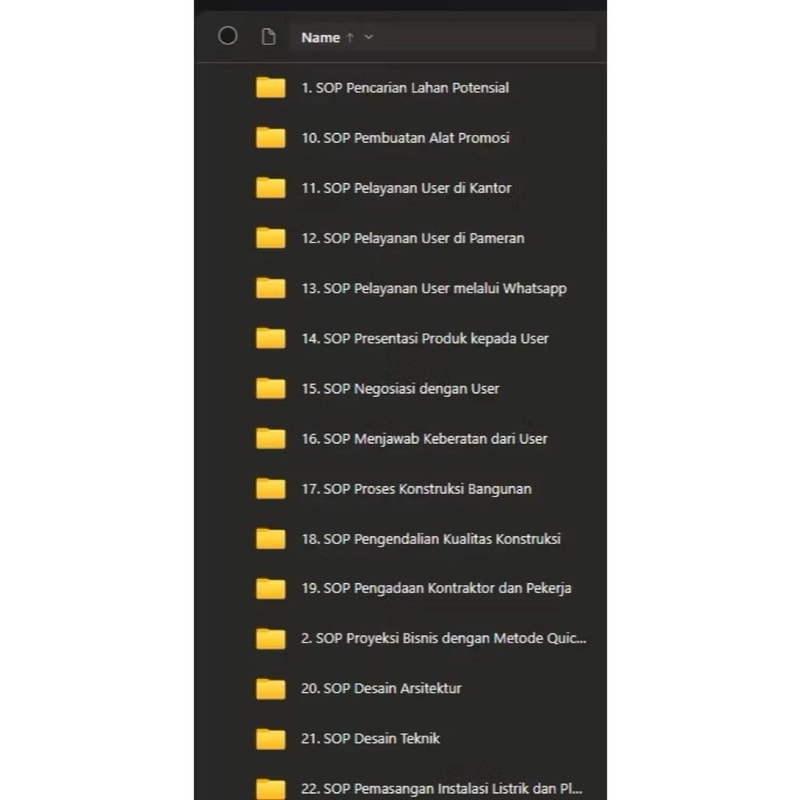Select folder icon of SOP Pelayanan User di Kantor
800x800 pixels.
click(x=270, y=187)
